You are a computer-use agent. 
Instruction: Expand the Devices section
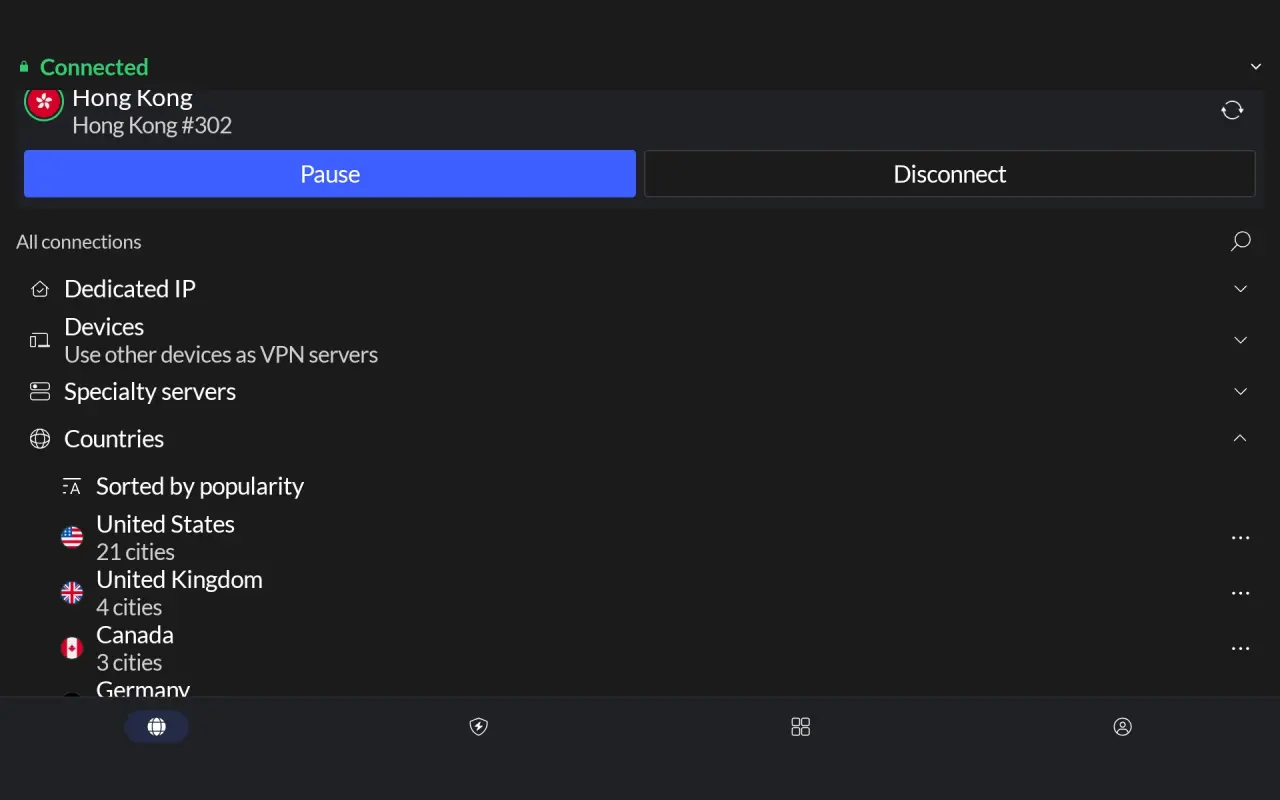[x=1240, y=340]
